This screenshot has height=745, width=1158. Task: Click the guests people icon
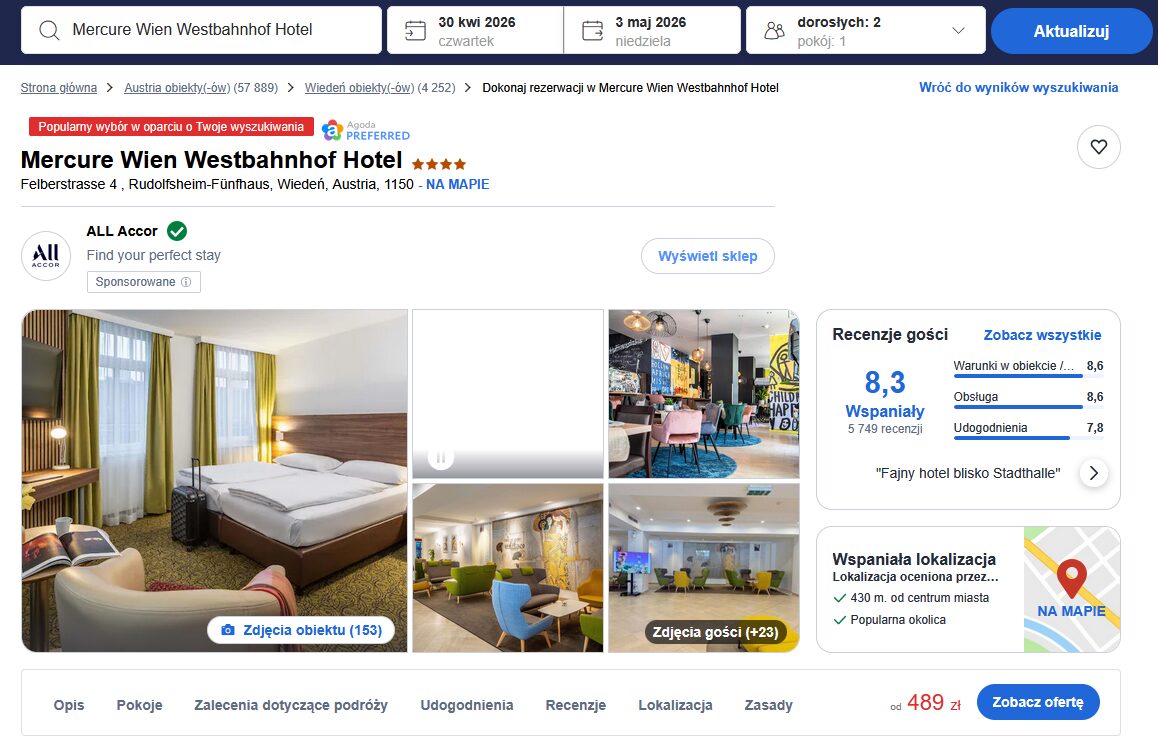pyautogui.click(x=774, y=30)
